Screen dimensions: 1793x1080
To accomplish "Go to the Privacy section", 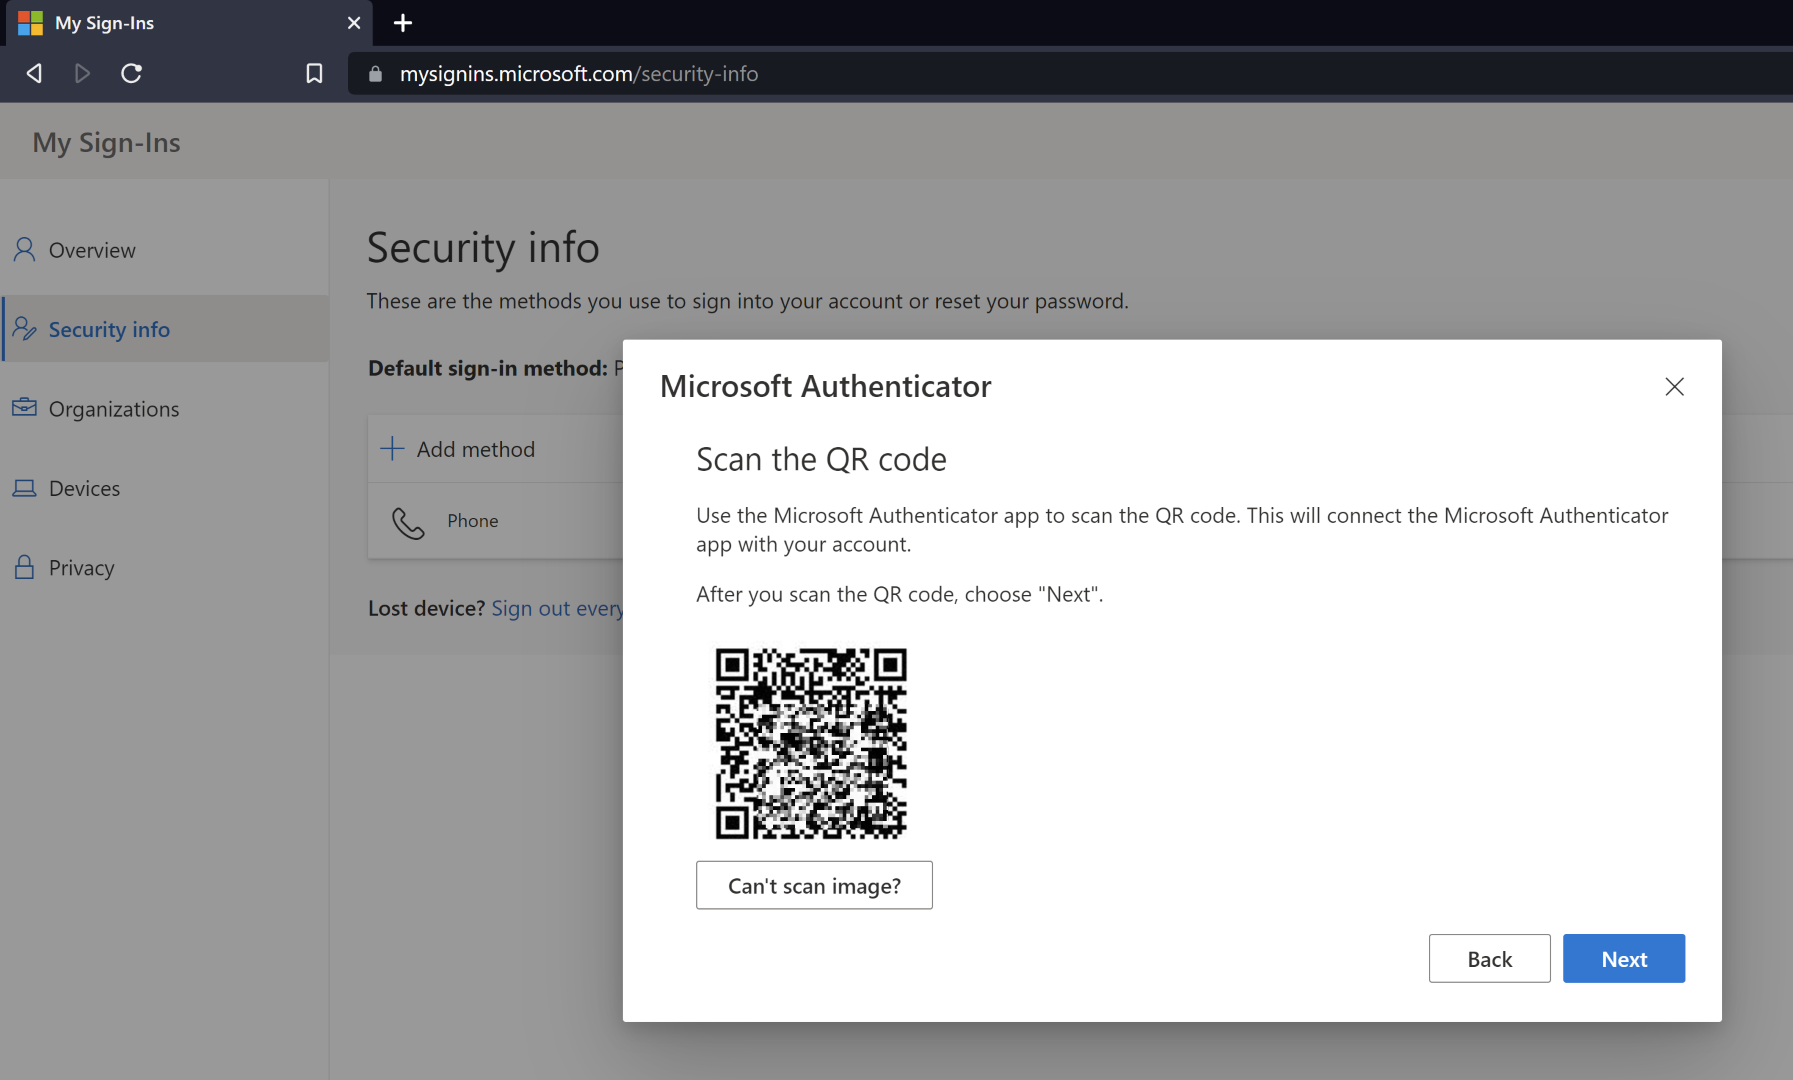I will point(81,568).
